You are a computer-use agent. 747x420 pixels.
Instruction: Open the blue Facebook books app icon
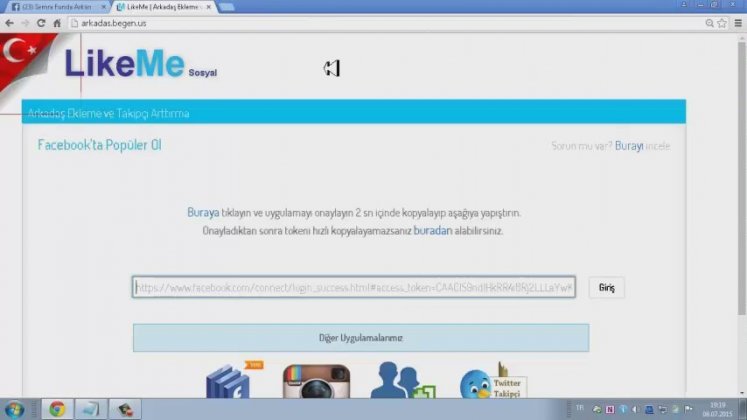(229, 381)
